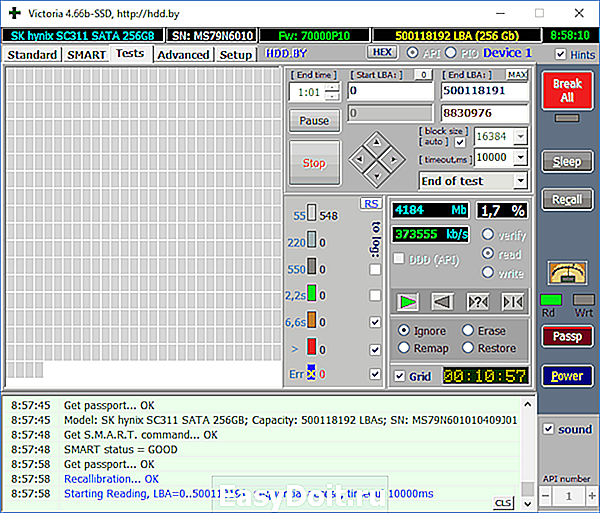
Task: Open the End of test dropdown
Action: tap(520, 181)
